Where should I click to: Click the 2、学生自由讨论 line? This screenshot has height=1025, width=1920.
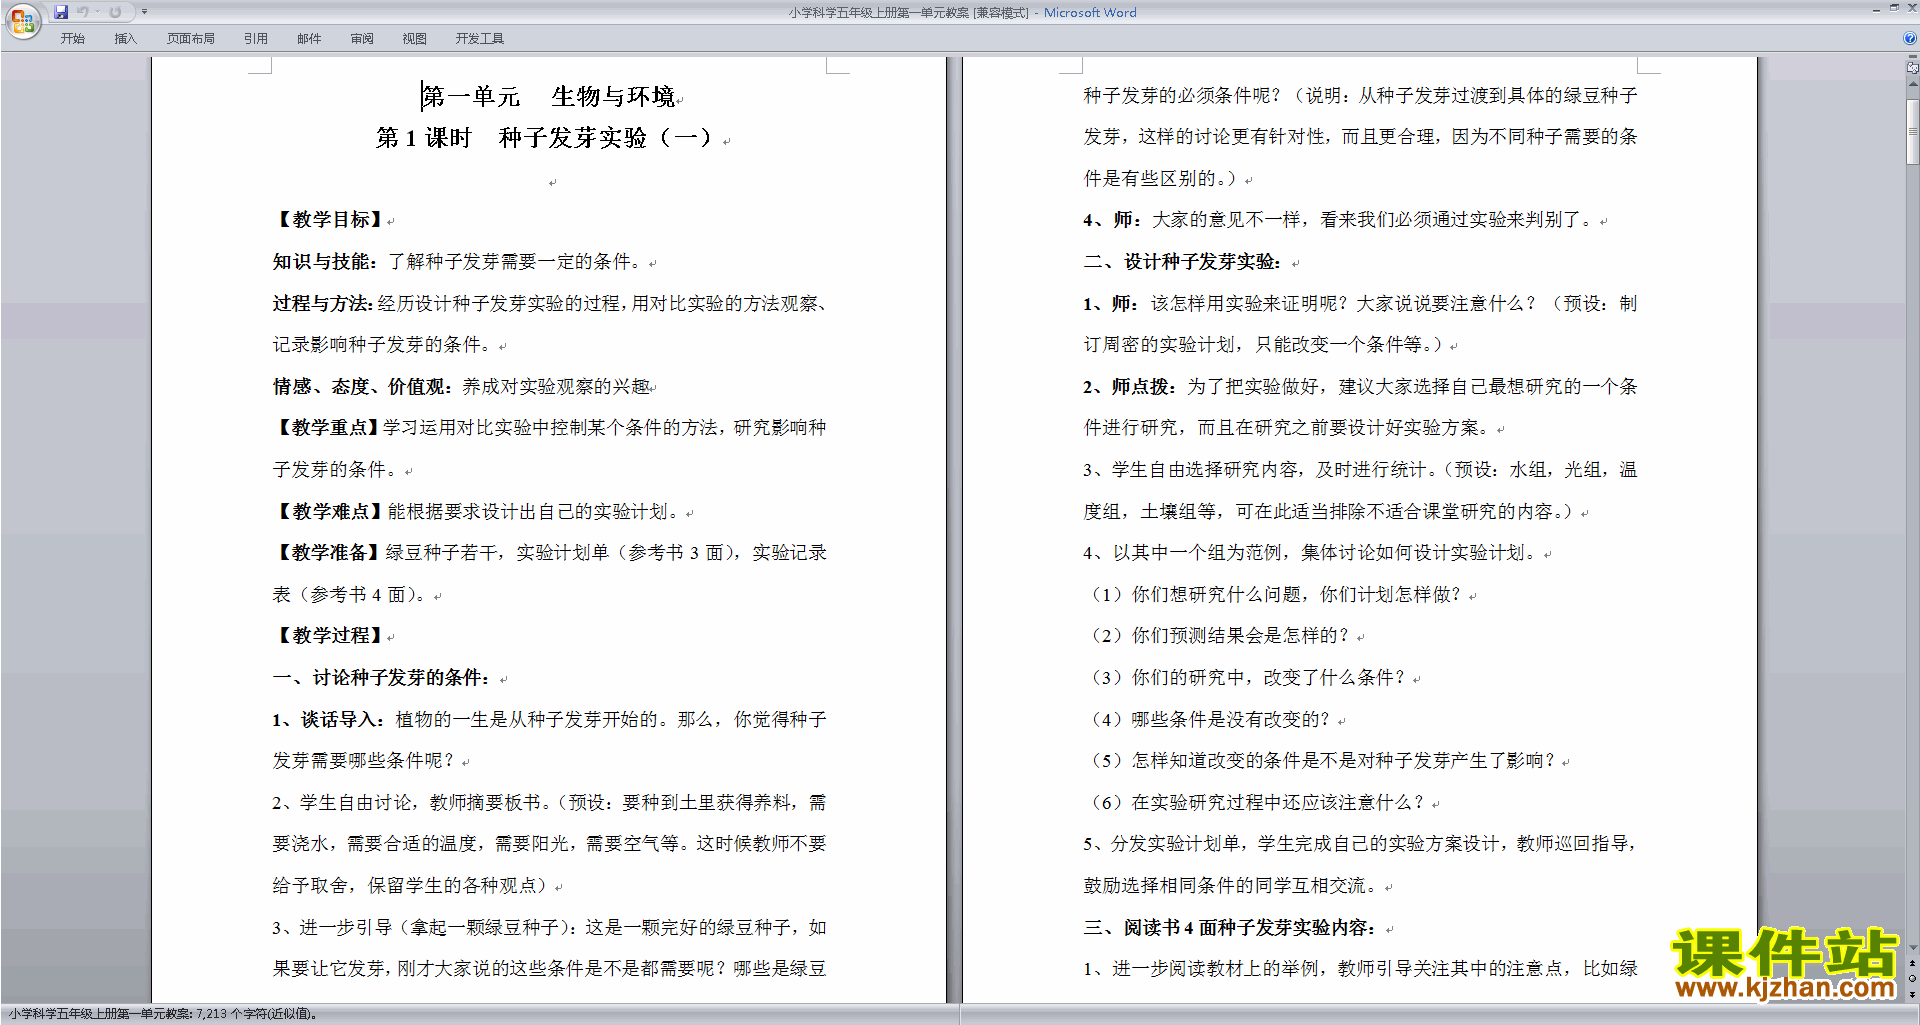pos(550,803)
